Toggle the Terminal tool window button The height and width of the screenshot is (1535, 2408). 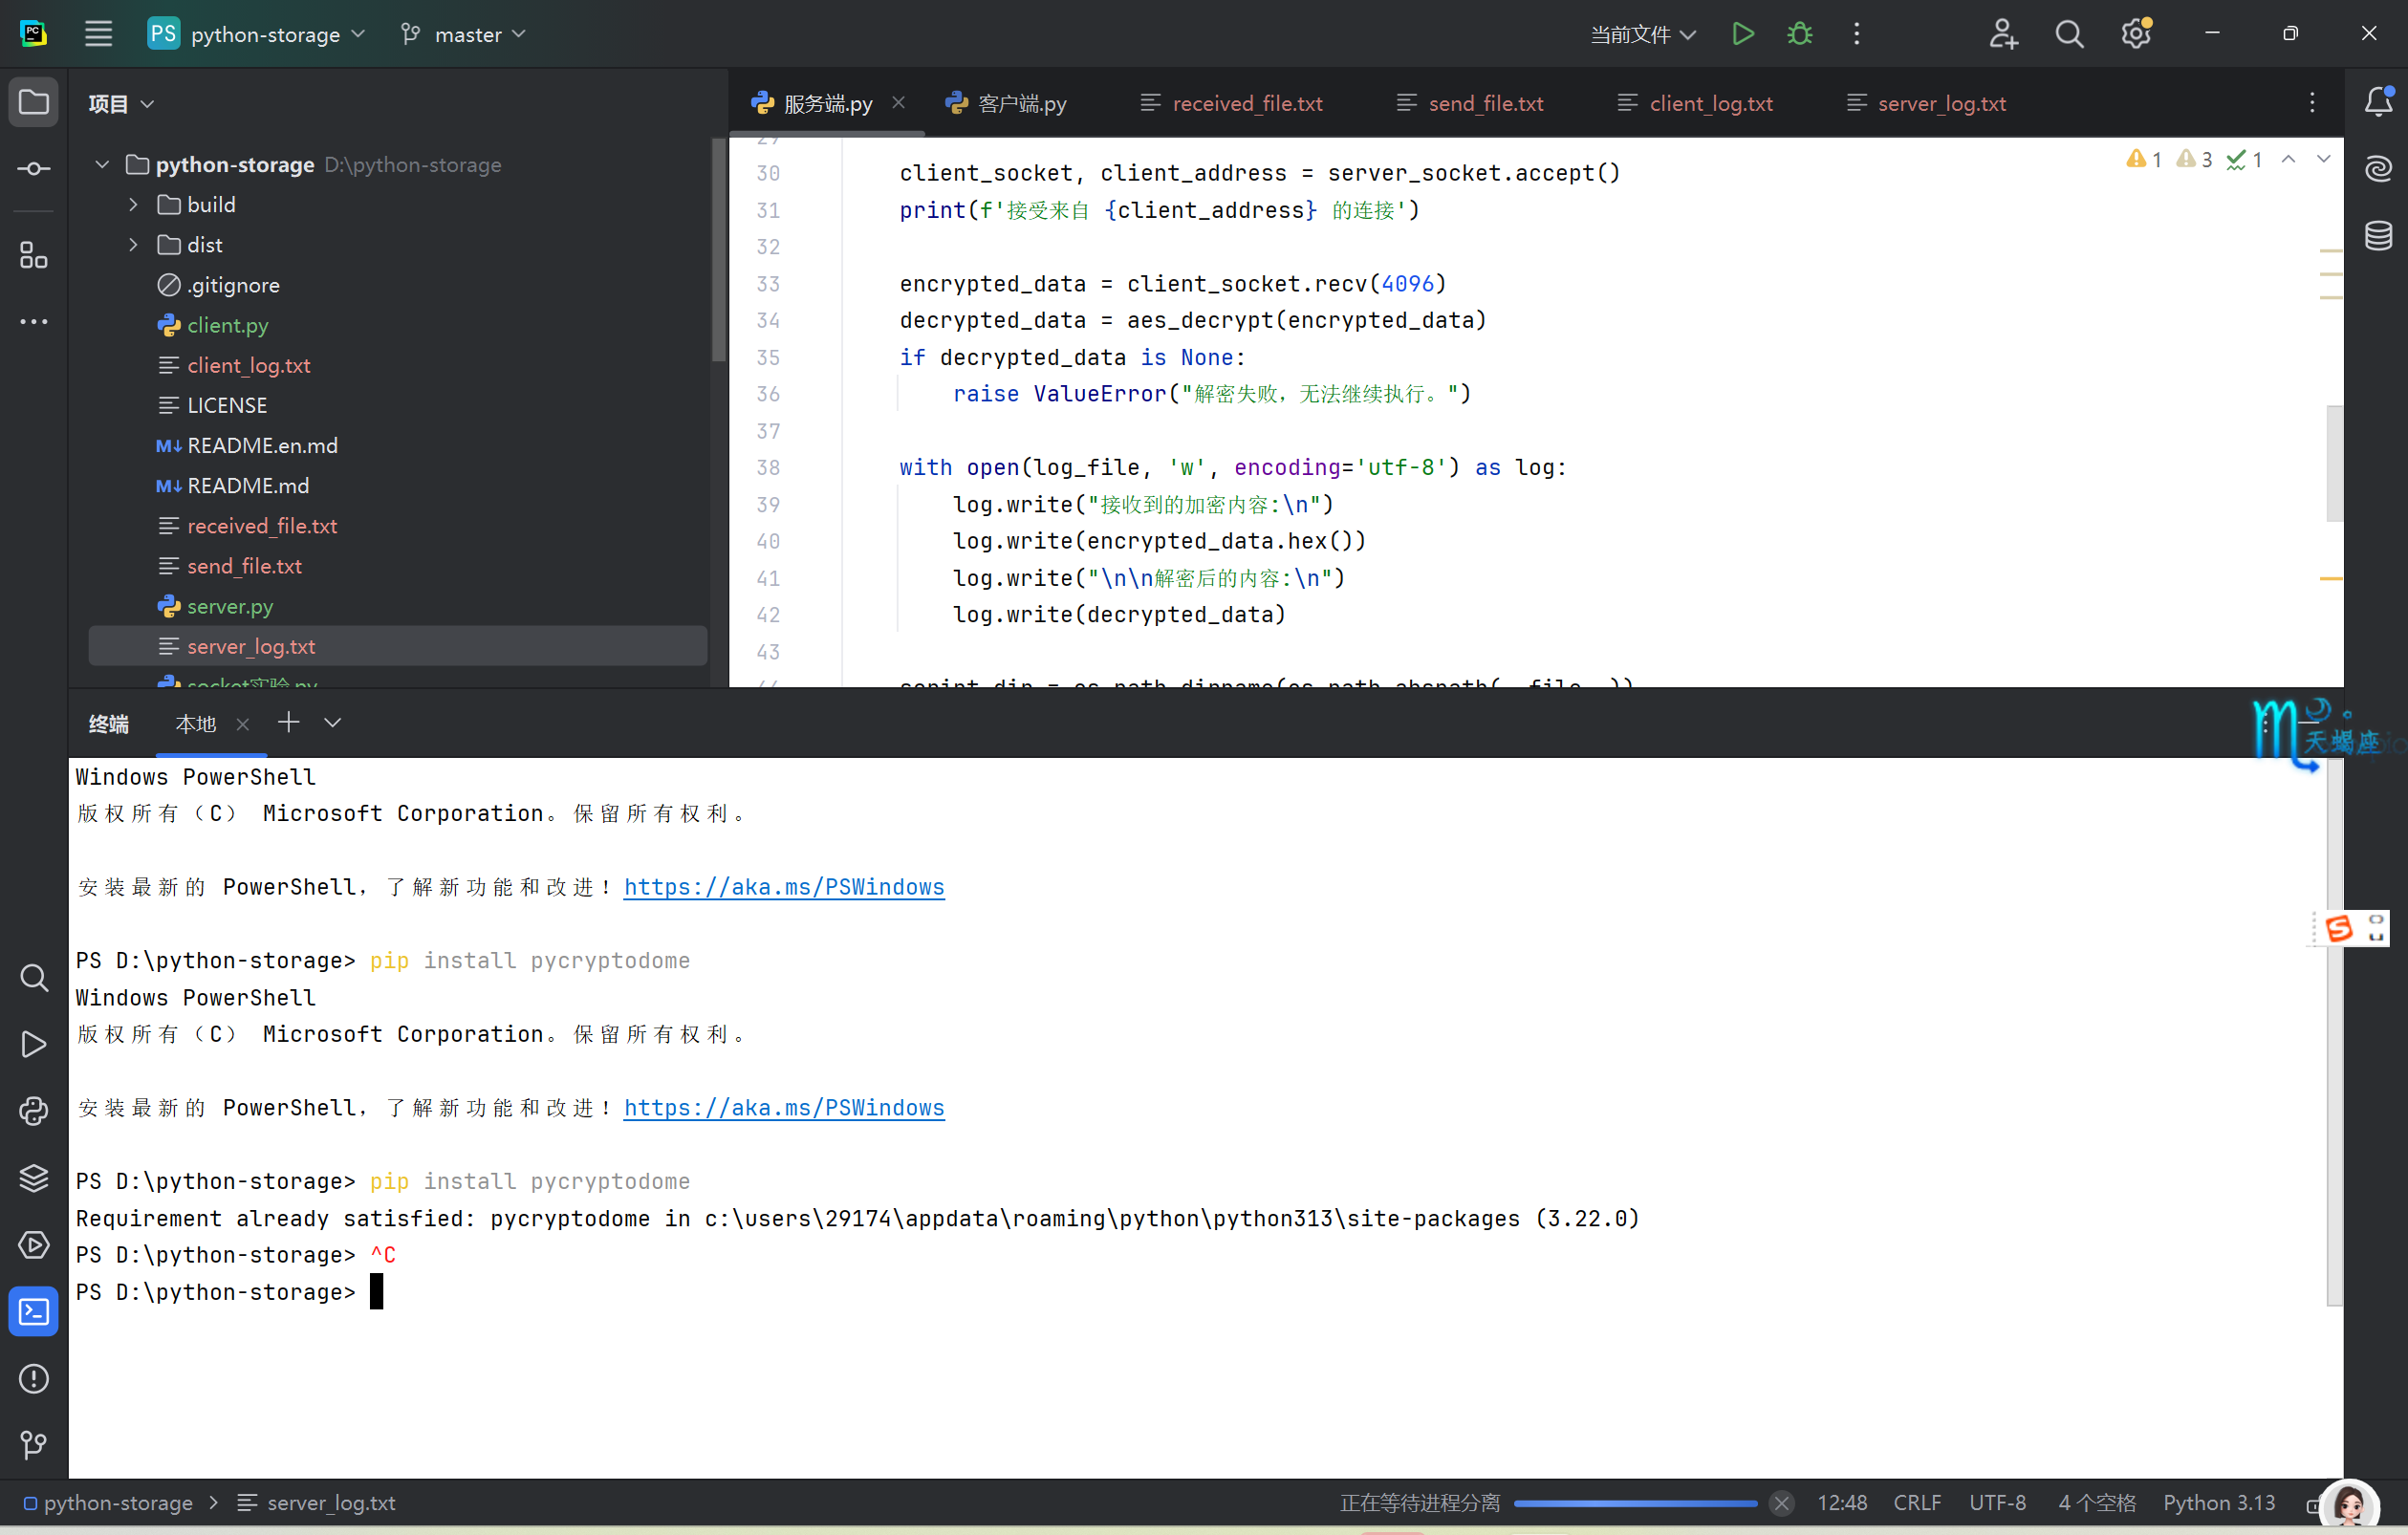[x=34, y=1311]
